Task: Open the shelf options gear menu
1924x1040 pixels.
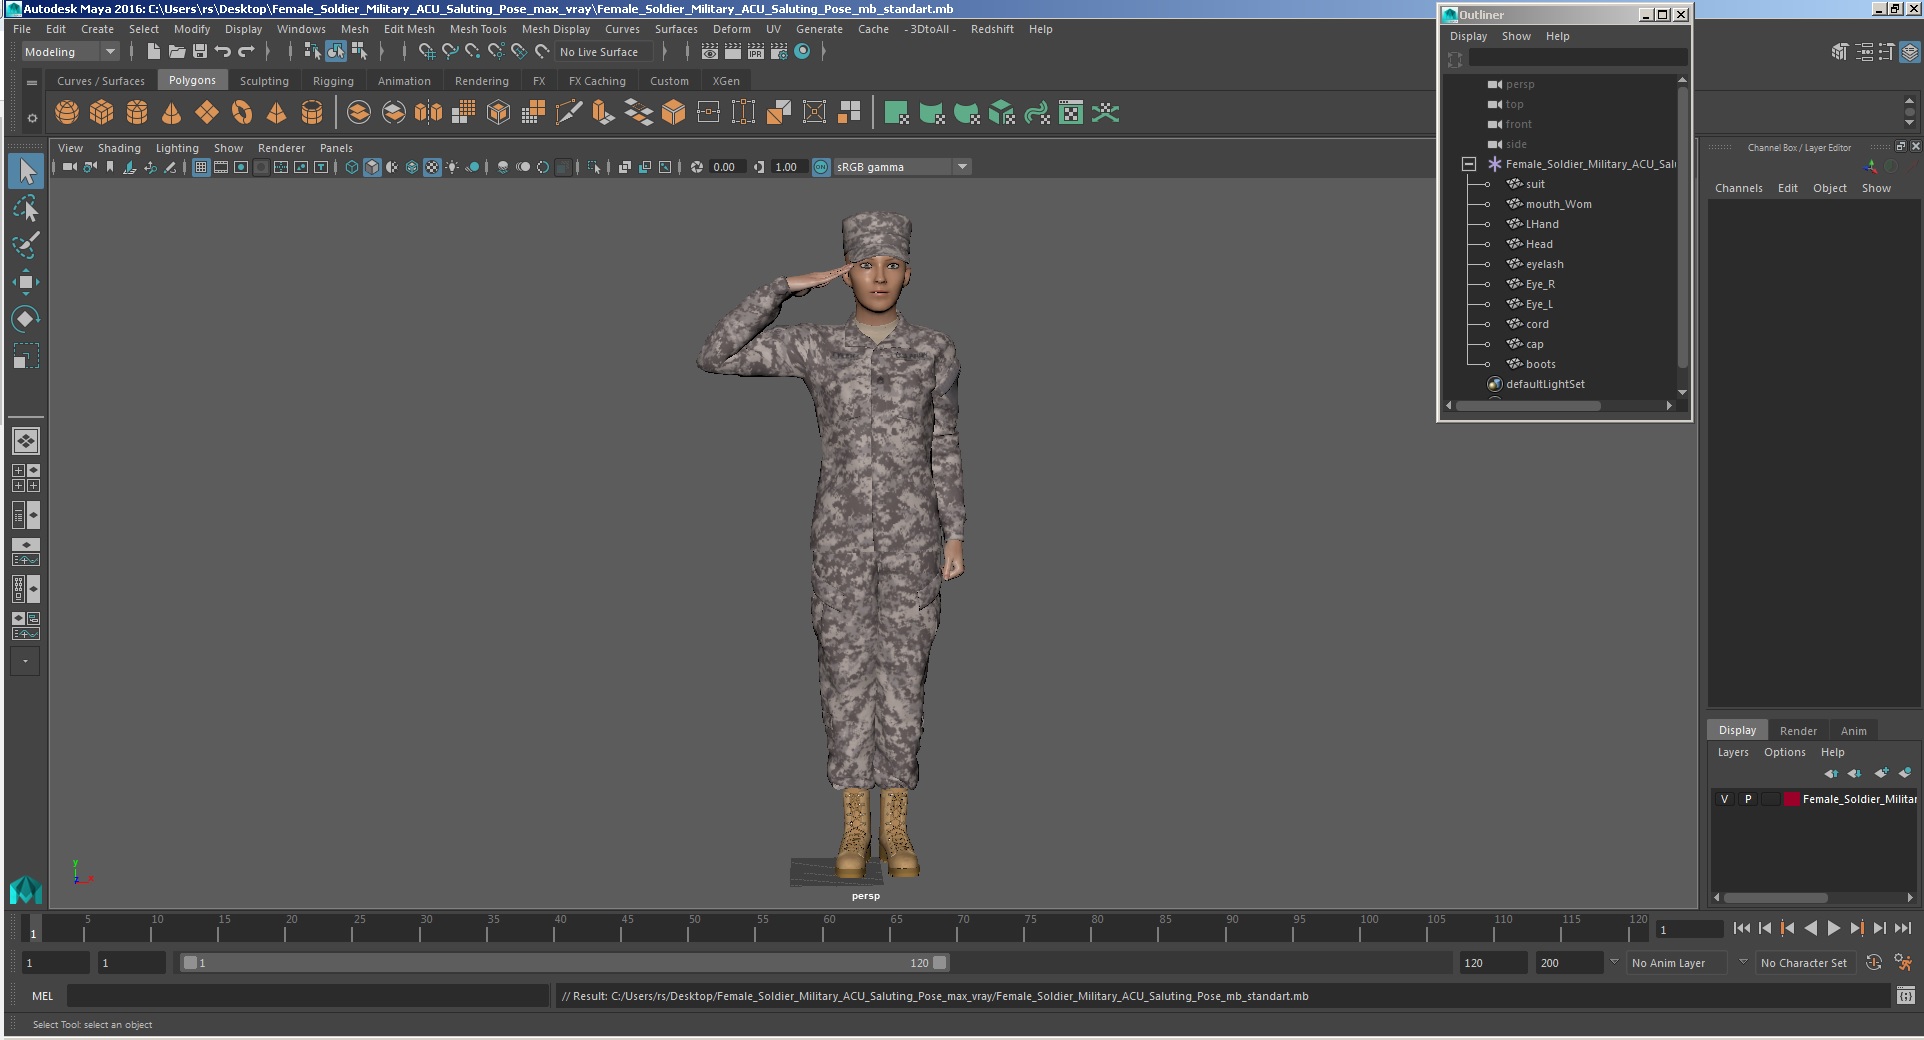Action: [x=32, y=118]
